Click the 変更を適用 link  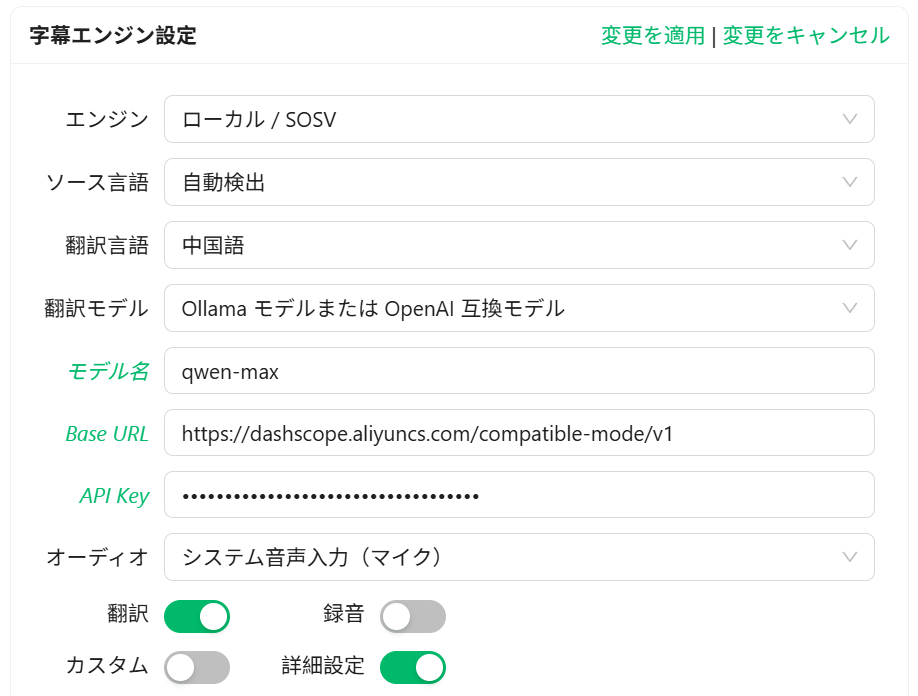(x=653, y=36)
